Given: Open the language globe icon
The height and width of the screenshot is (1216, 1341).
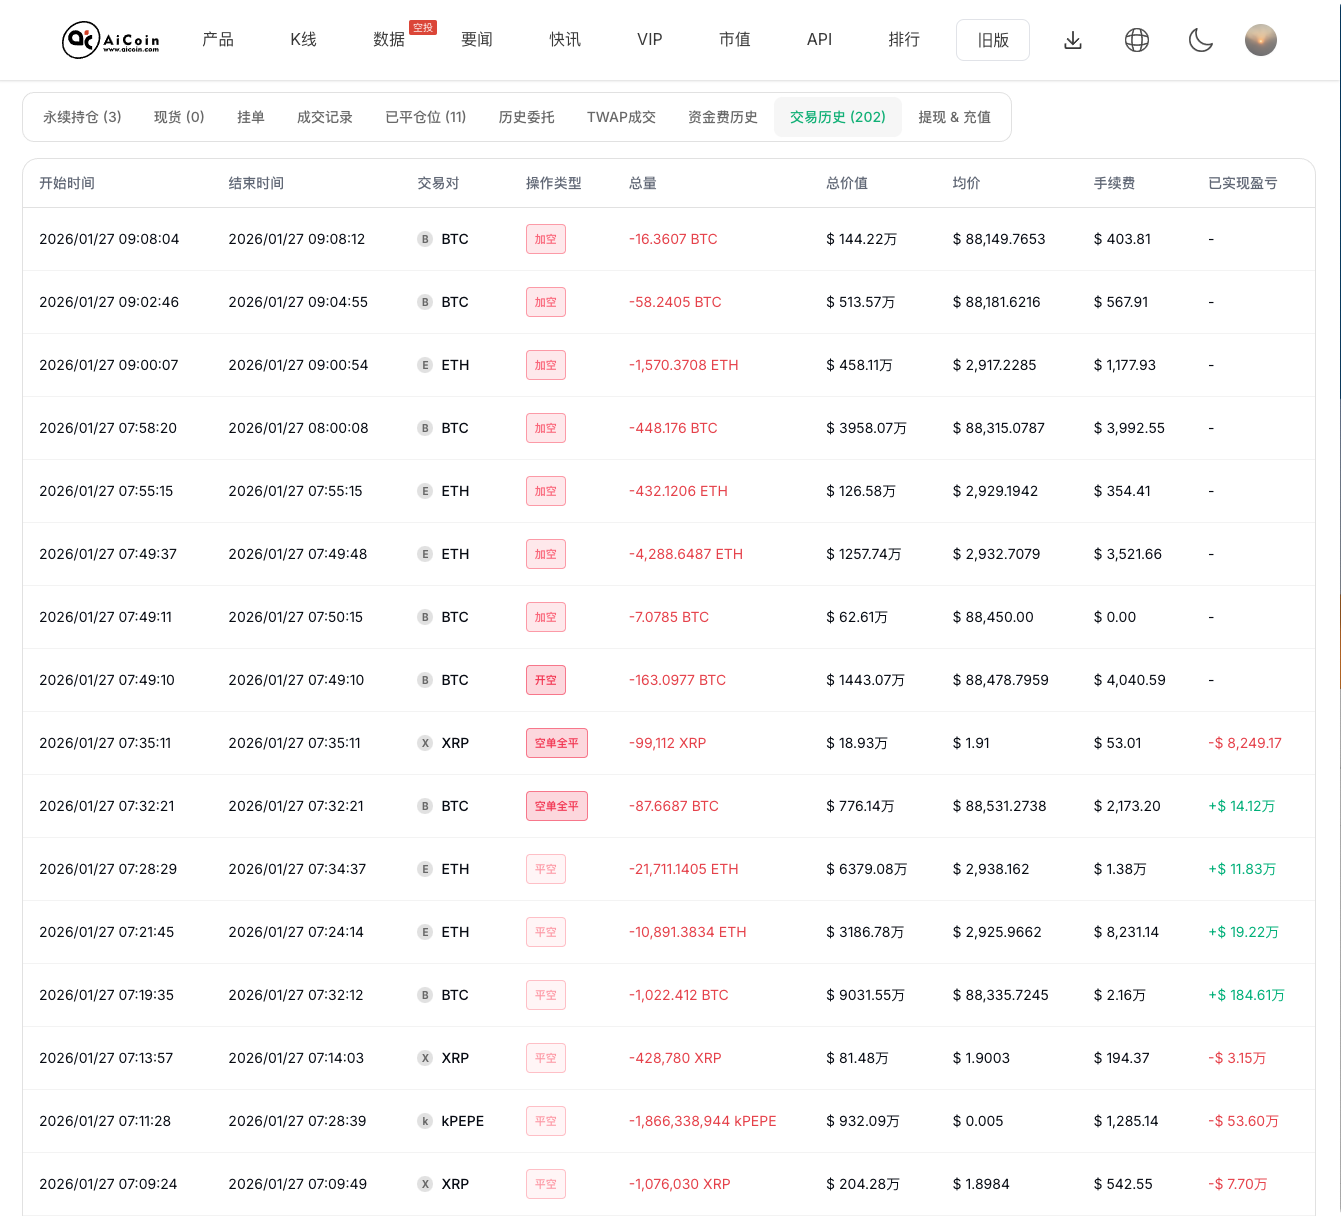Looking at the screenshot, I should point(1137,40).
